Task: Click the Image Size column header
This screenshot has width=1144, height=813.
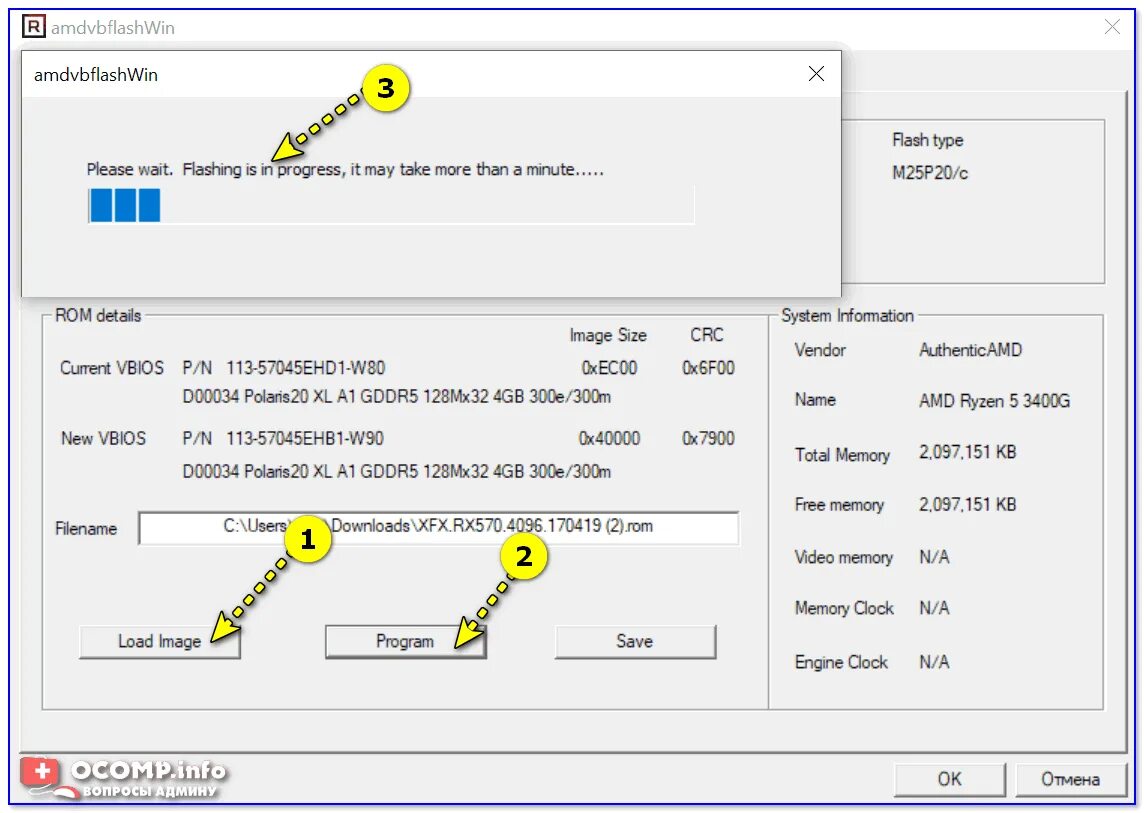Action: 608,335
